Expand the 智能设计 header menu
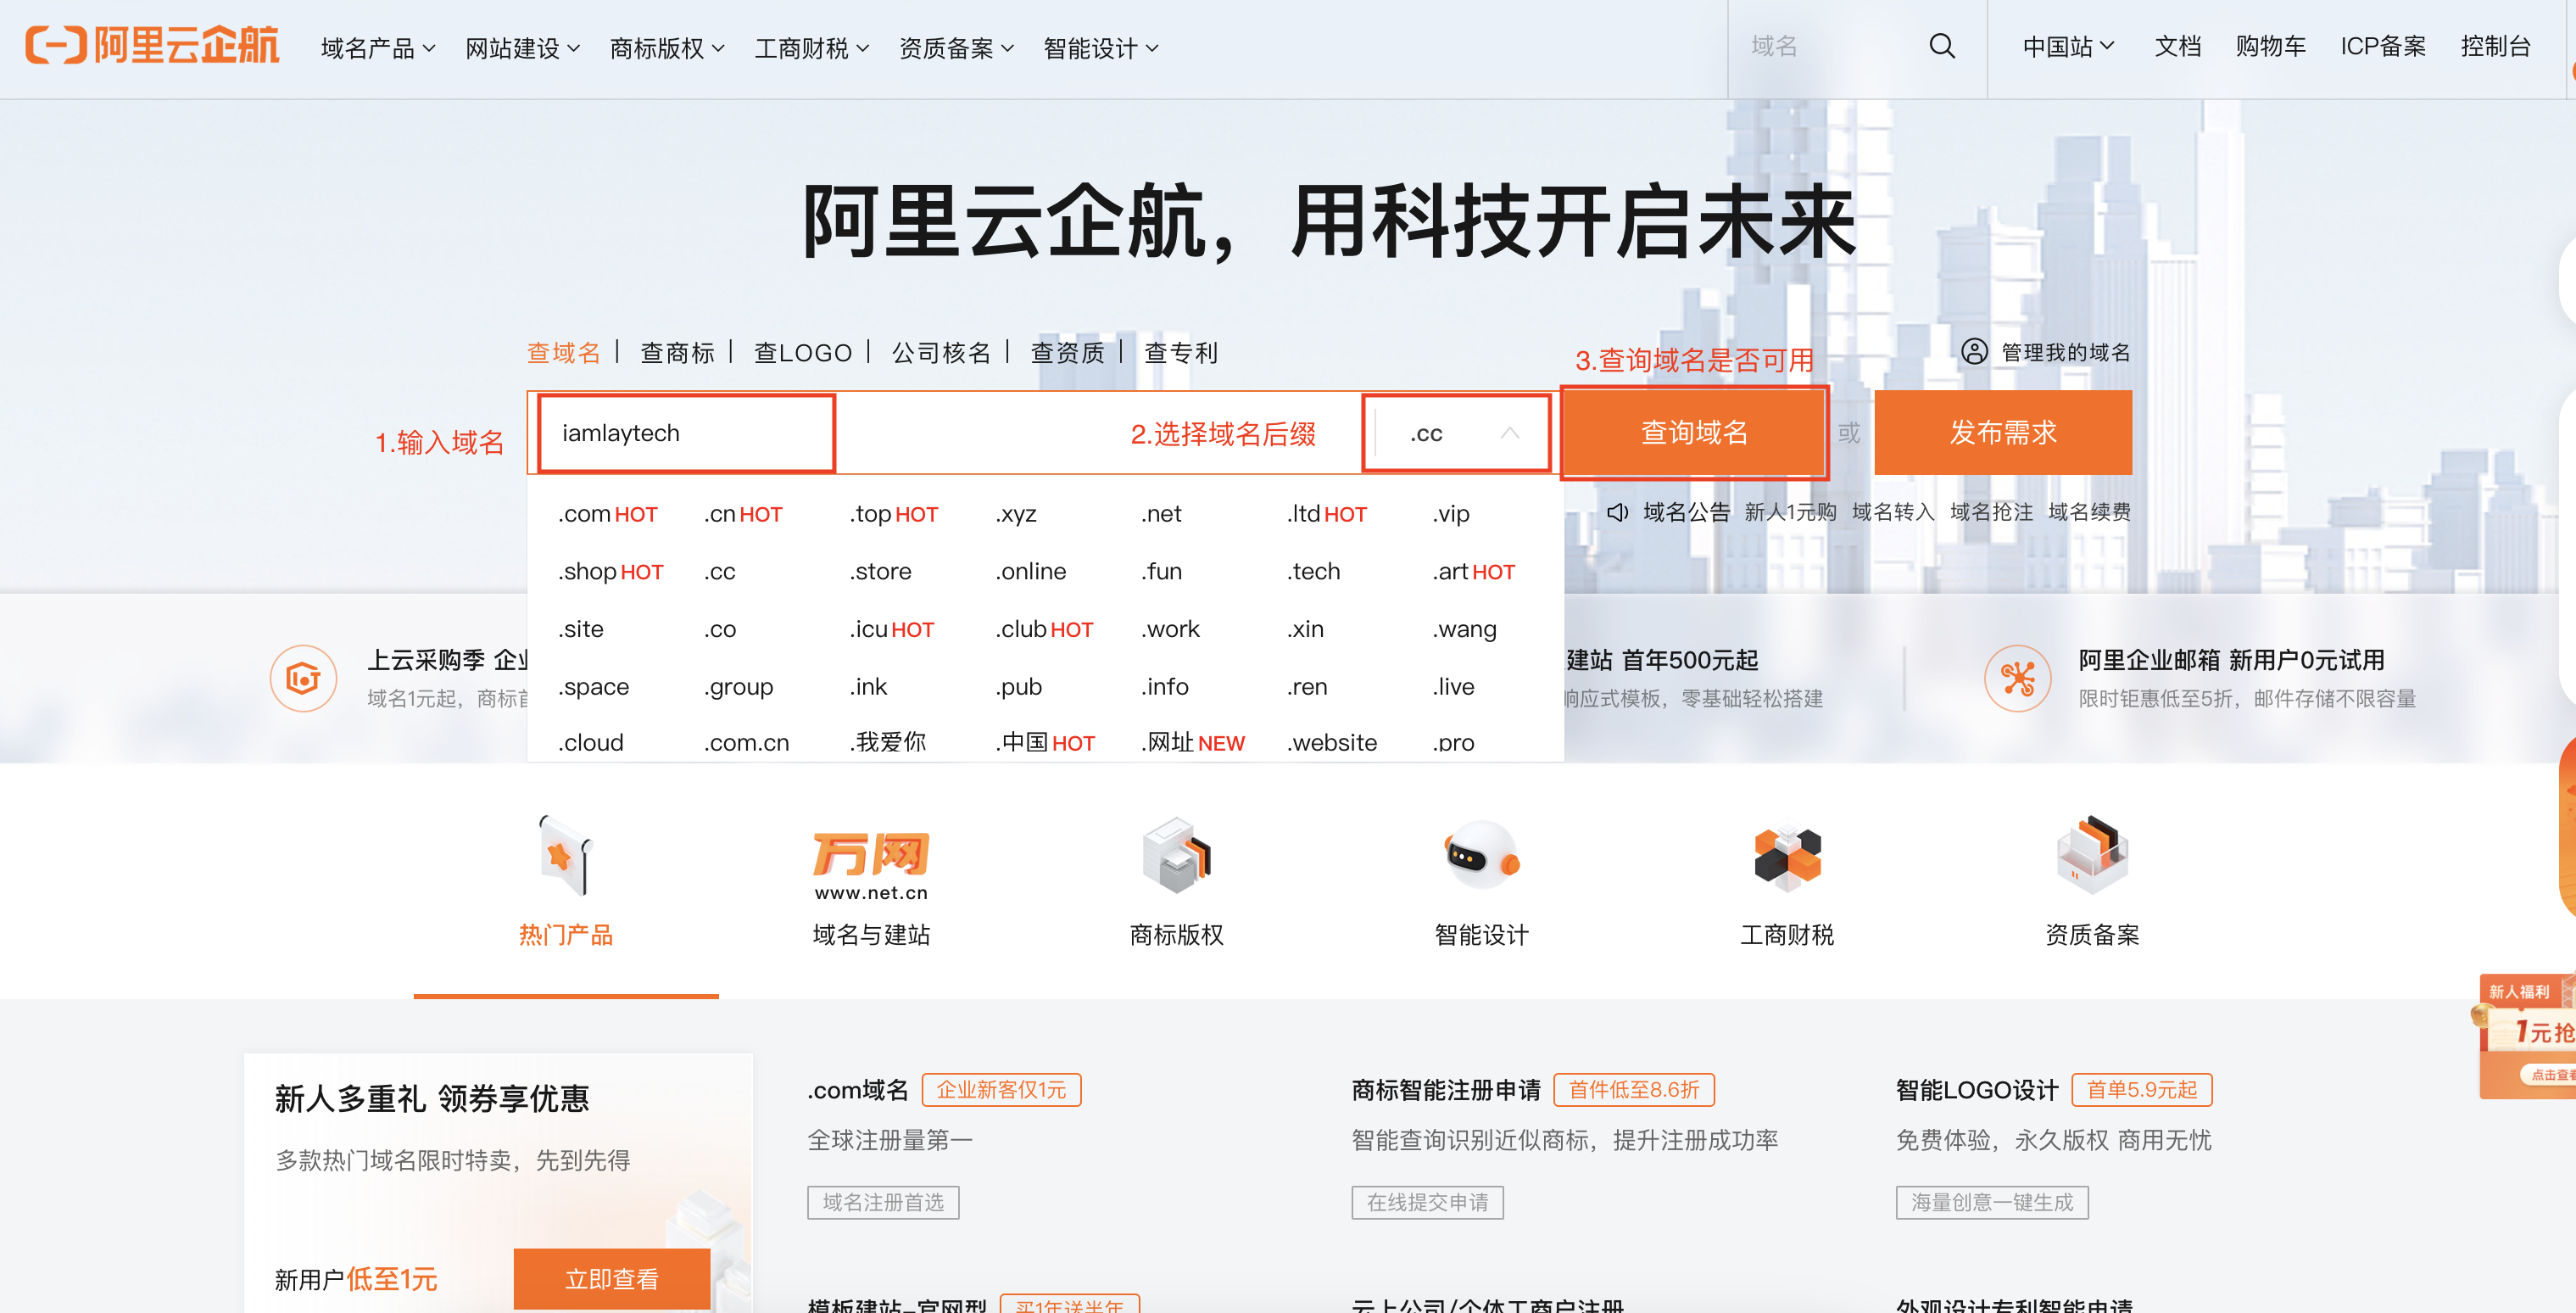2576x1313 pixels. [x=1101, y=48]
